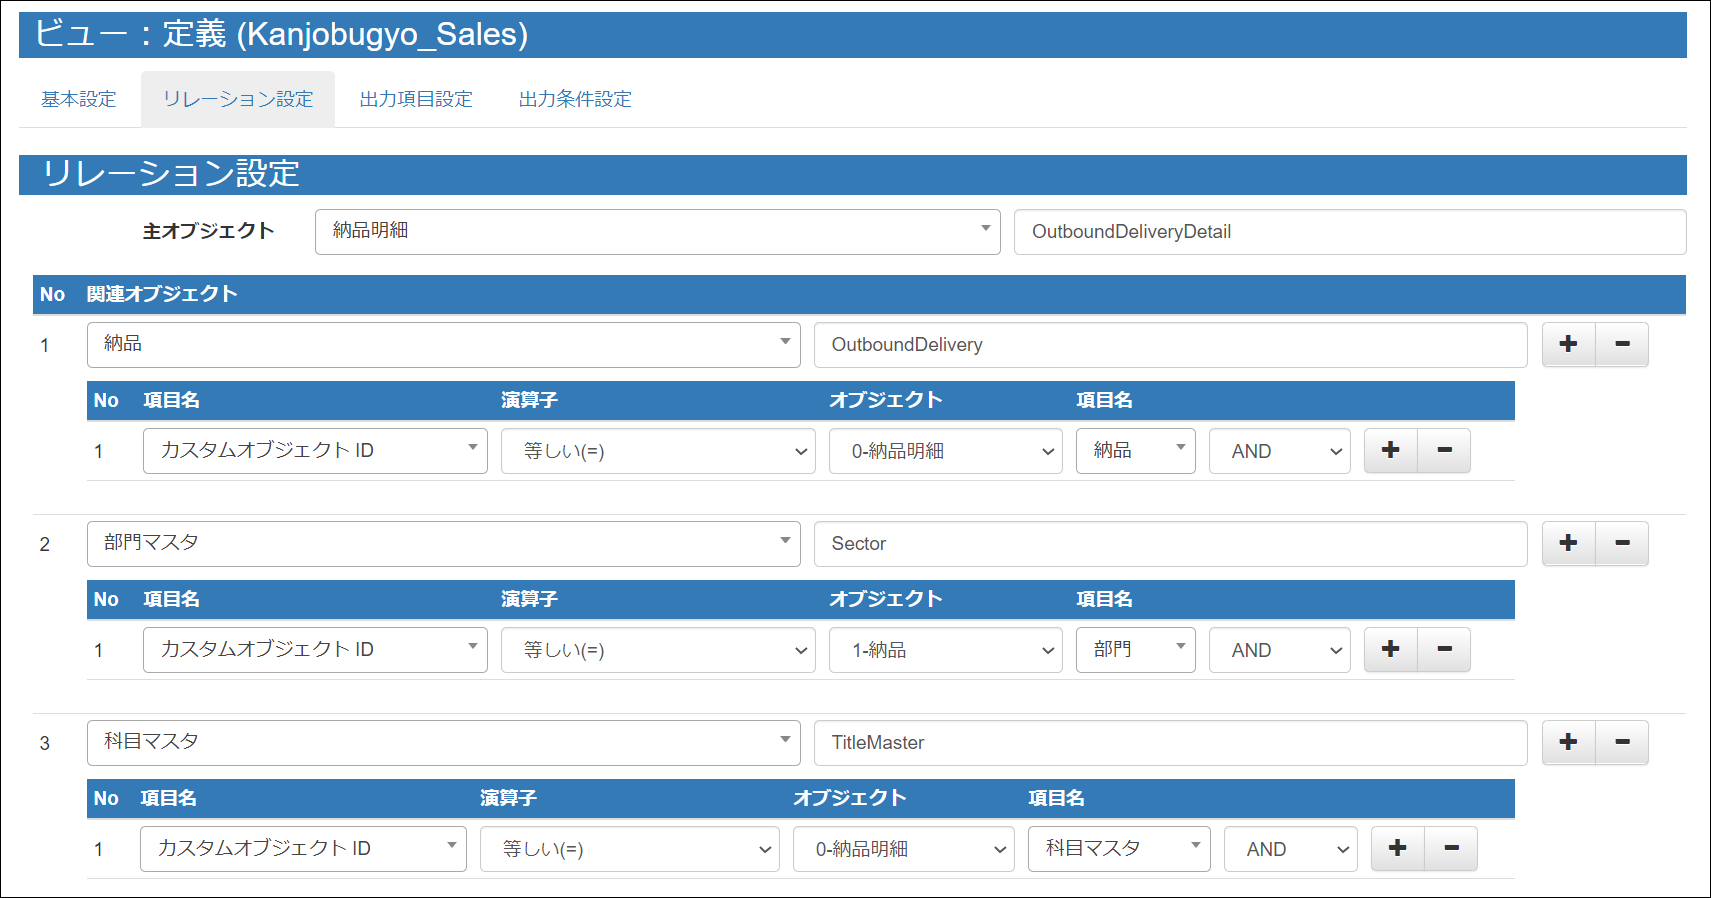Go to the 出力条件設定 tab
This screenshot has width=1711, height=898.
point(575,99)
